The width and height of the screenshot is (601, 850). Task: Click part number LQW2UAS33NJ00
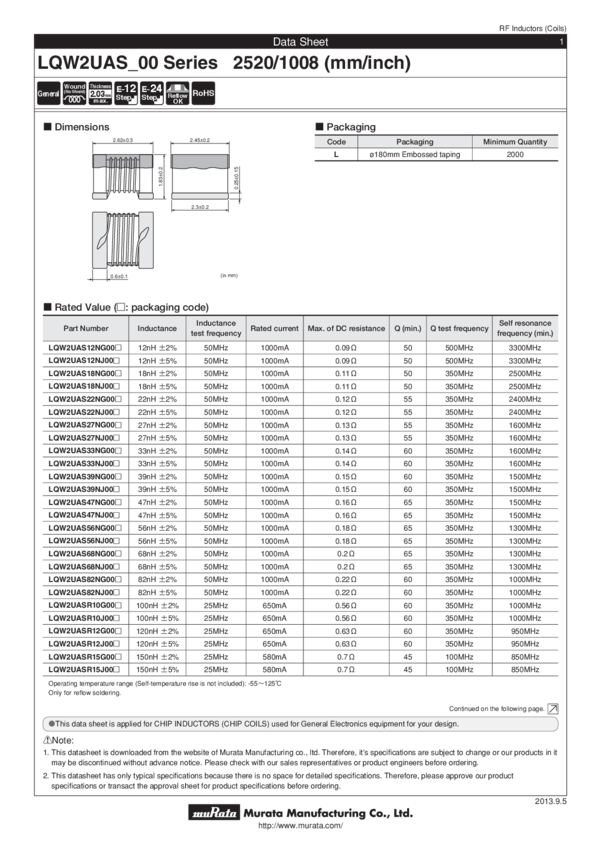click(x=84, y=463)
